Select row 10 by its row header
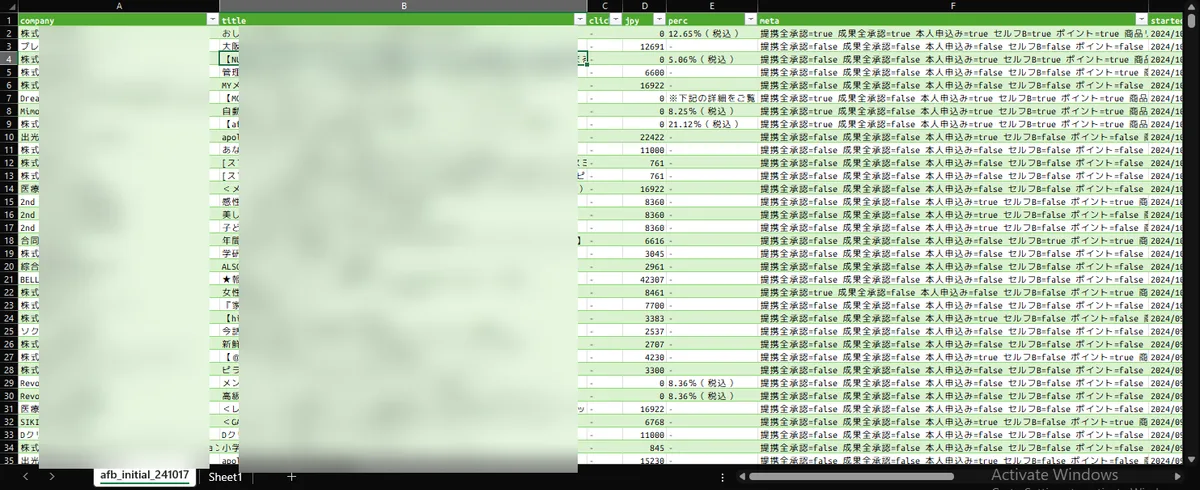The image size is (1200, 490). click(9, 137)
